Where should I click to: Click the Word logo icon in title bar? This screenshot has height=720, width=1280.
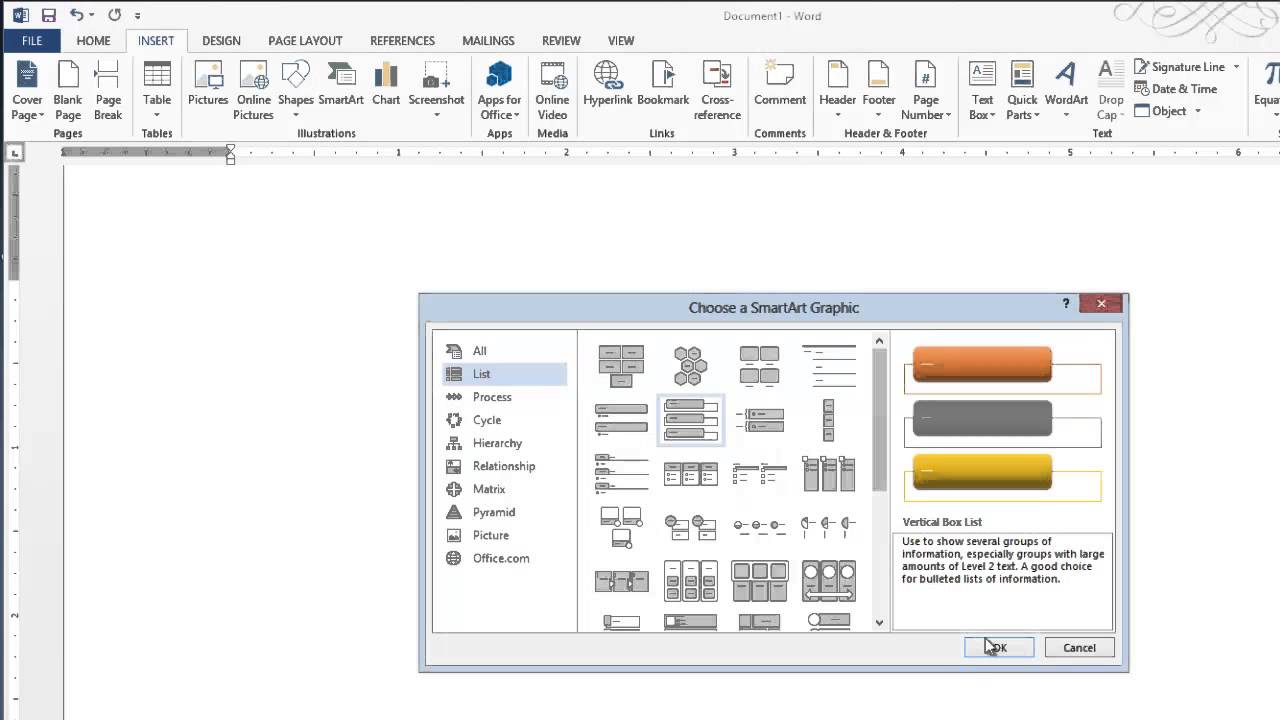click(20, 15)
